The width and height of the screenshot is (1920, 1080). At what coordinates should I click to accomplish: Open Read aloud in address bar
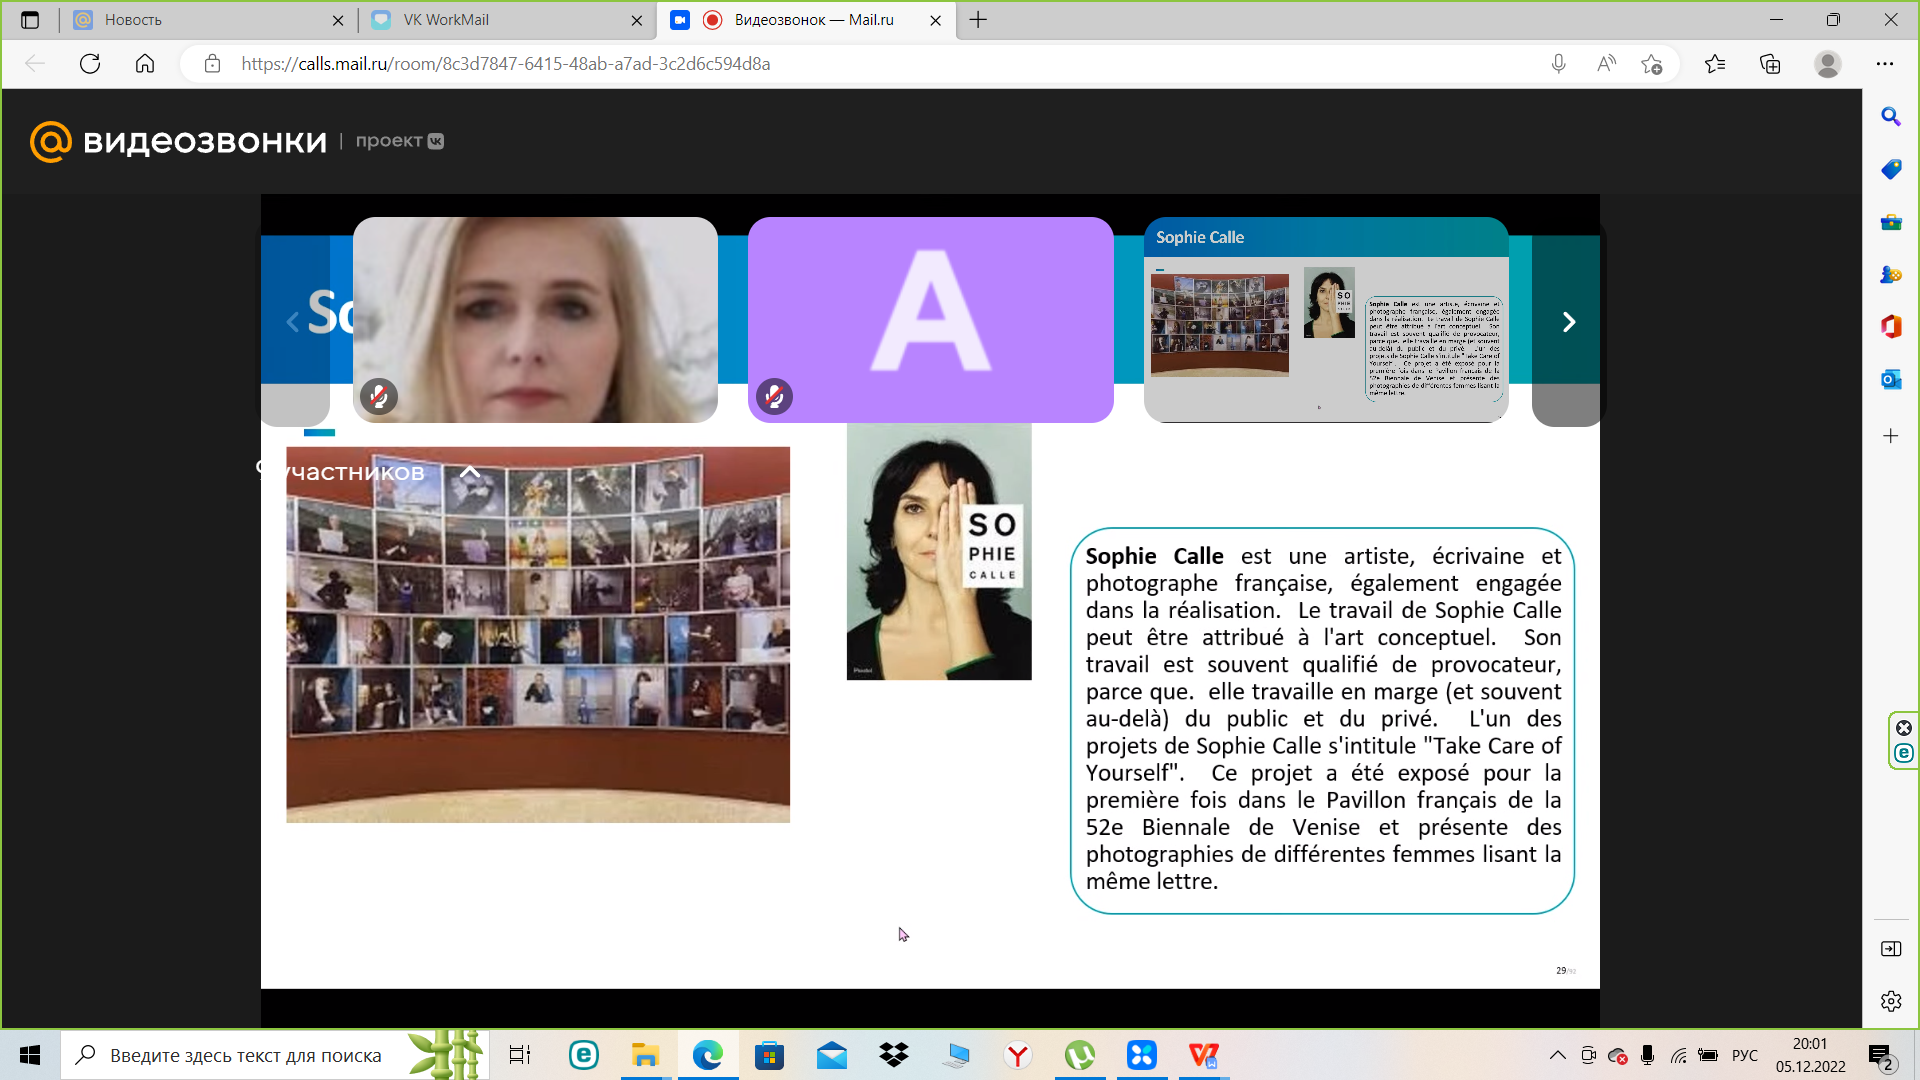(1606, 64)
